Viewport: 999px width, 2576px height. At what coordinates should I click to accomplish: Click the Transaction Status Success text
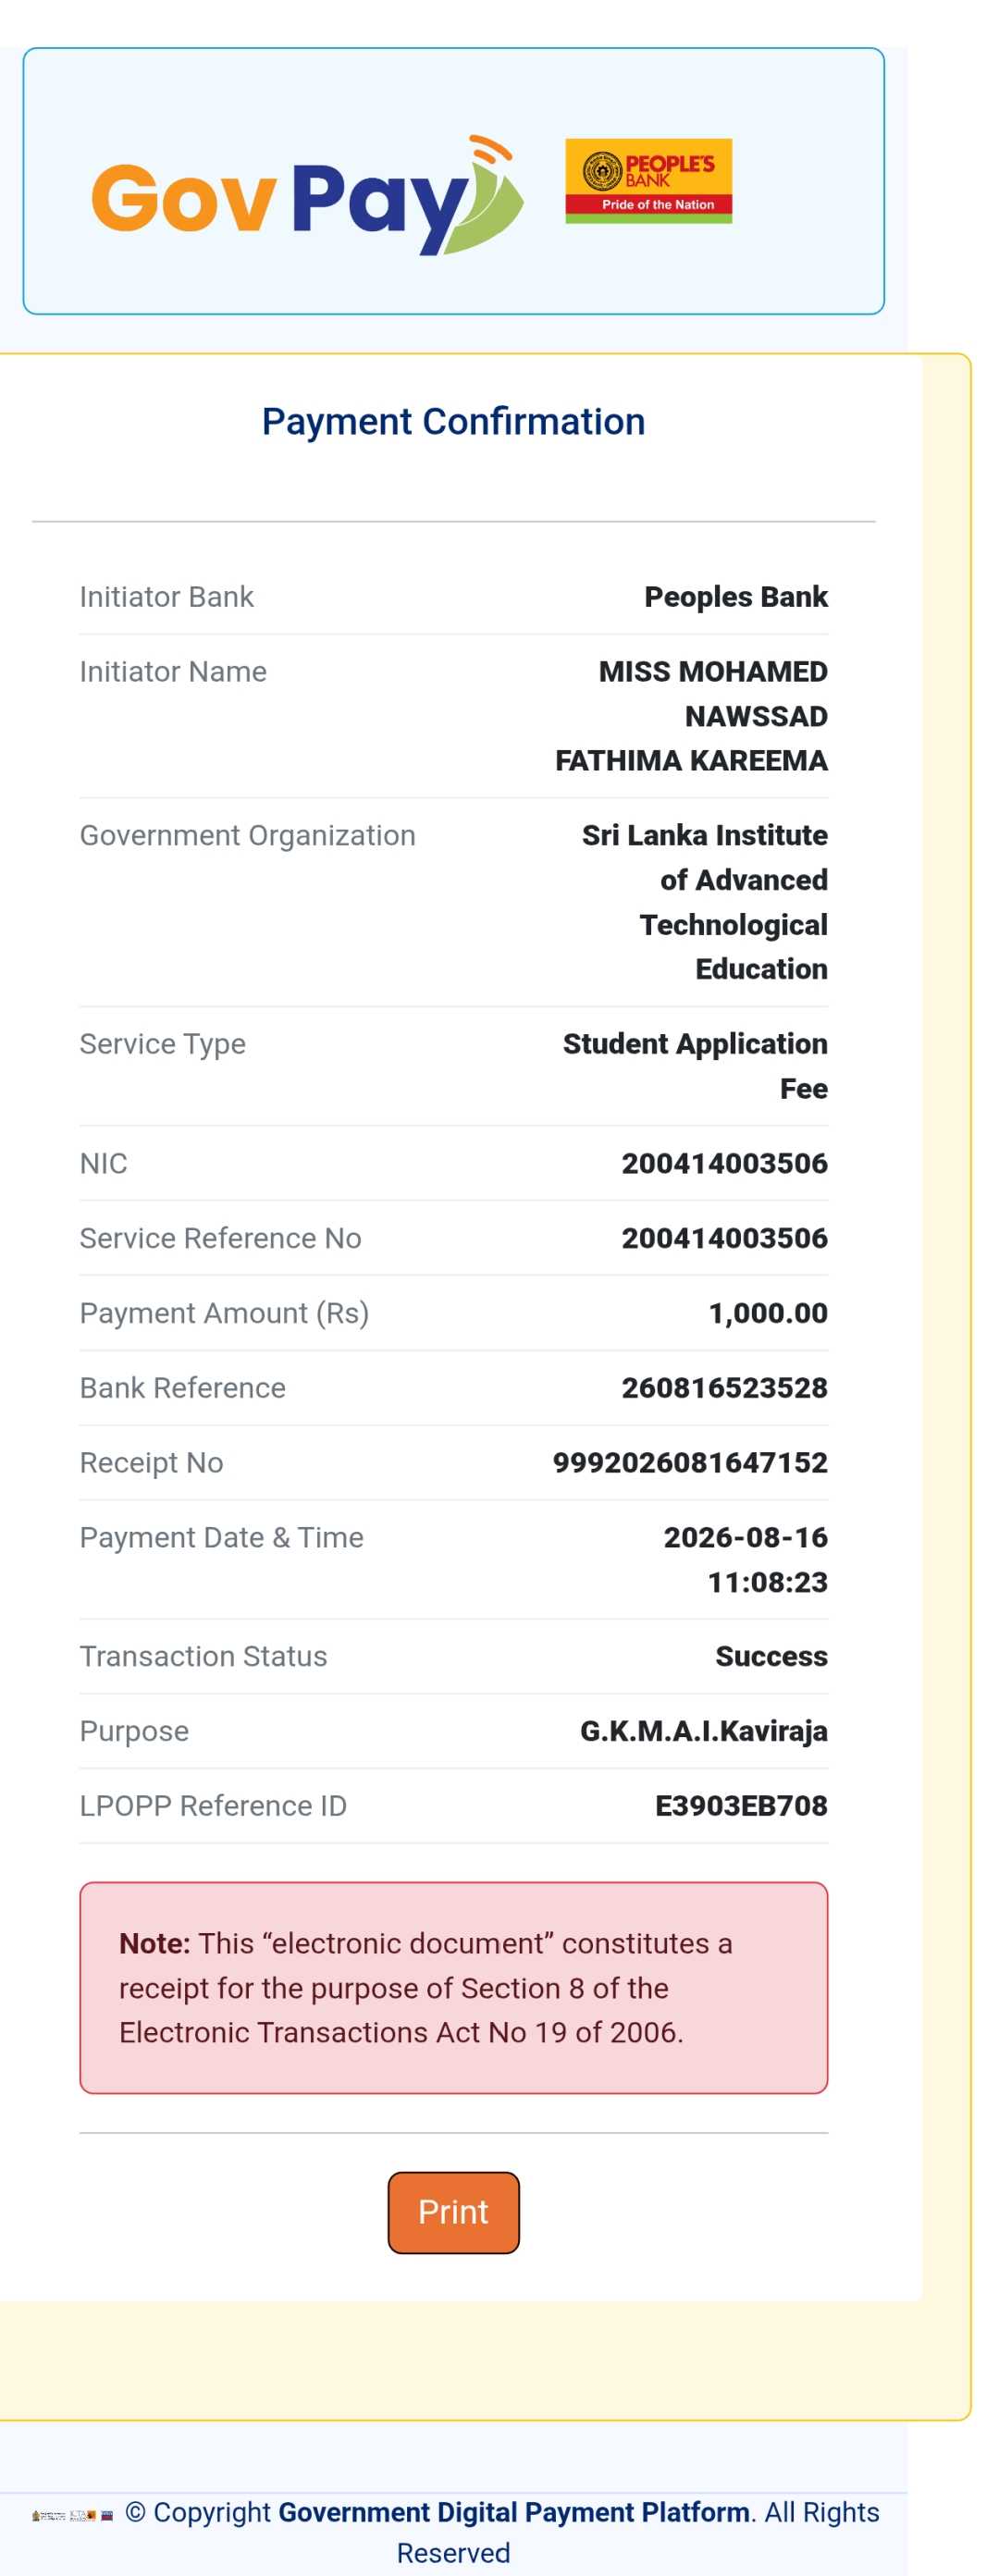[771, 1656]
